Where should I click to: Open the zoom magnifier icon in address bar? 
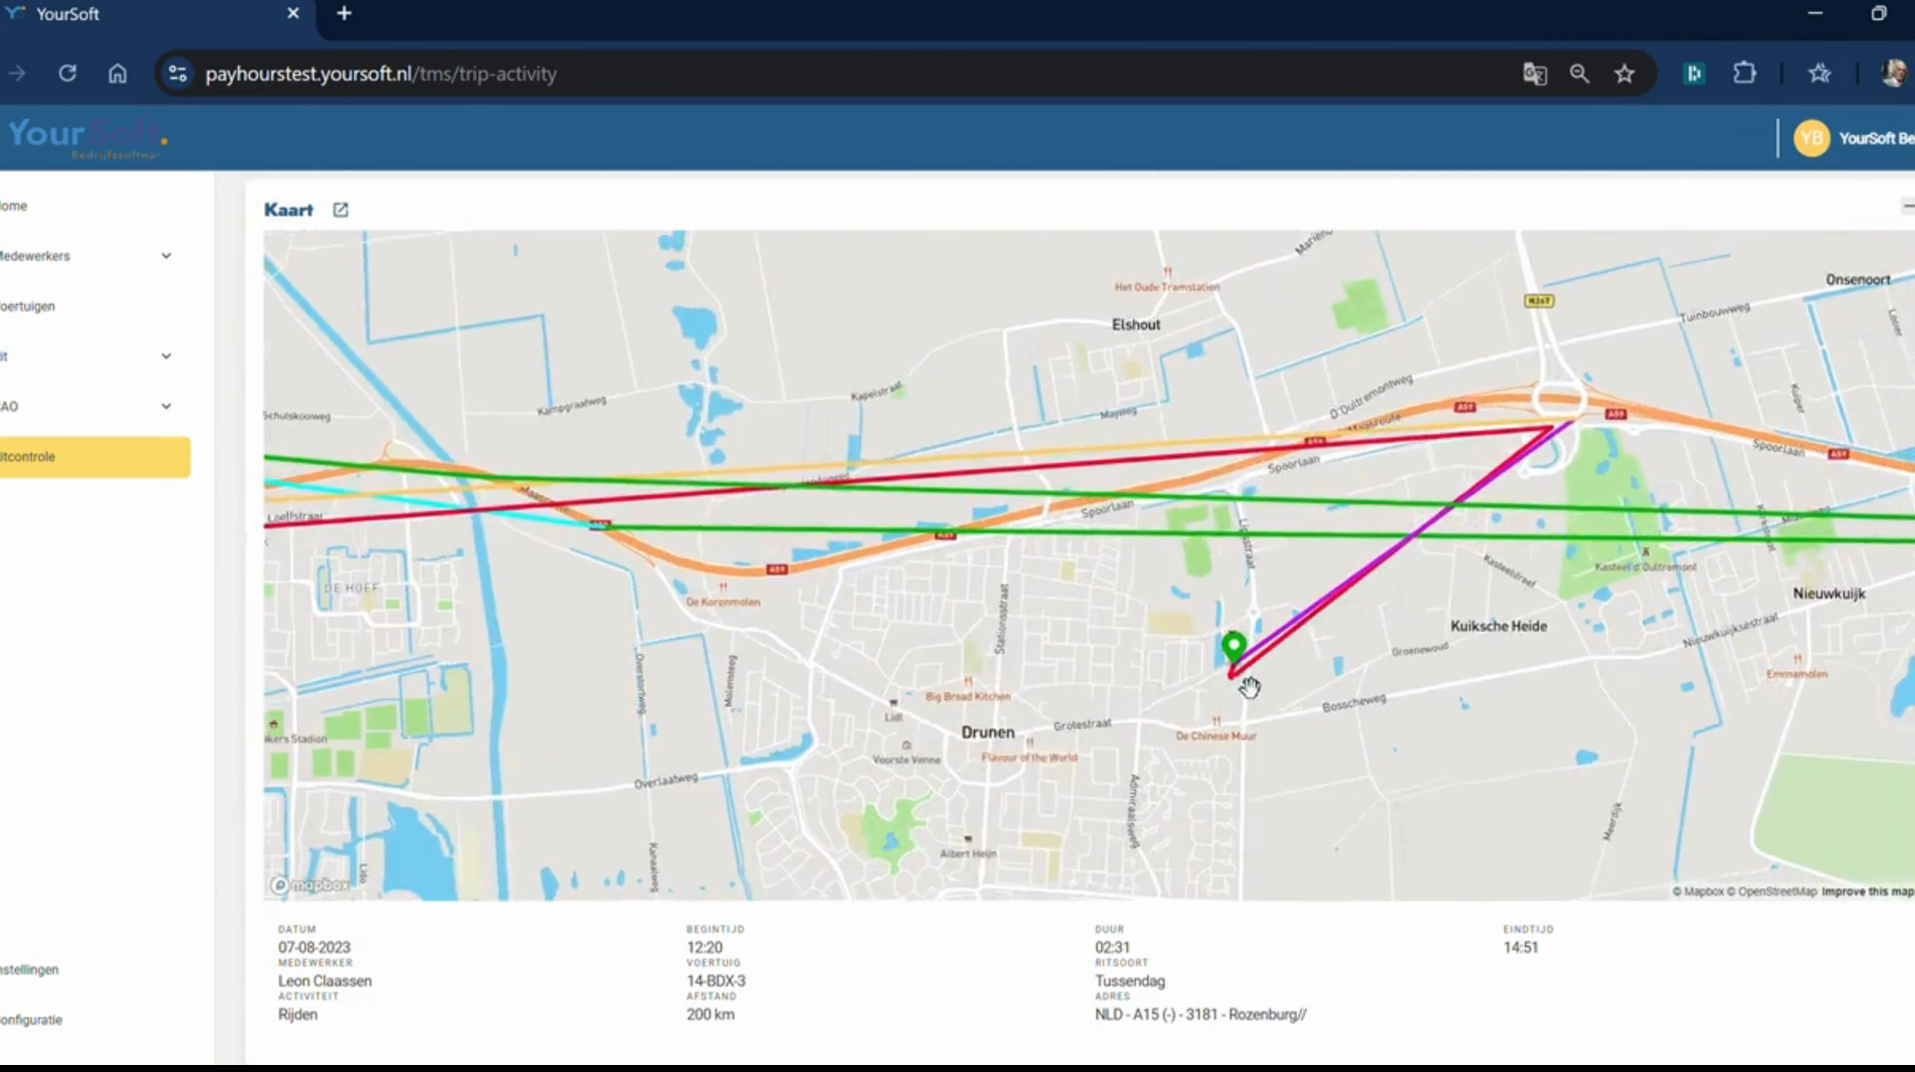(x=1579, y=73)
